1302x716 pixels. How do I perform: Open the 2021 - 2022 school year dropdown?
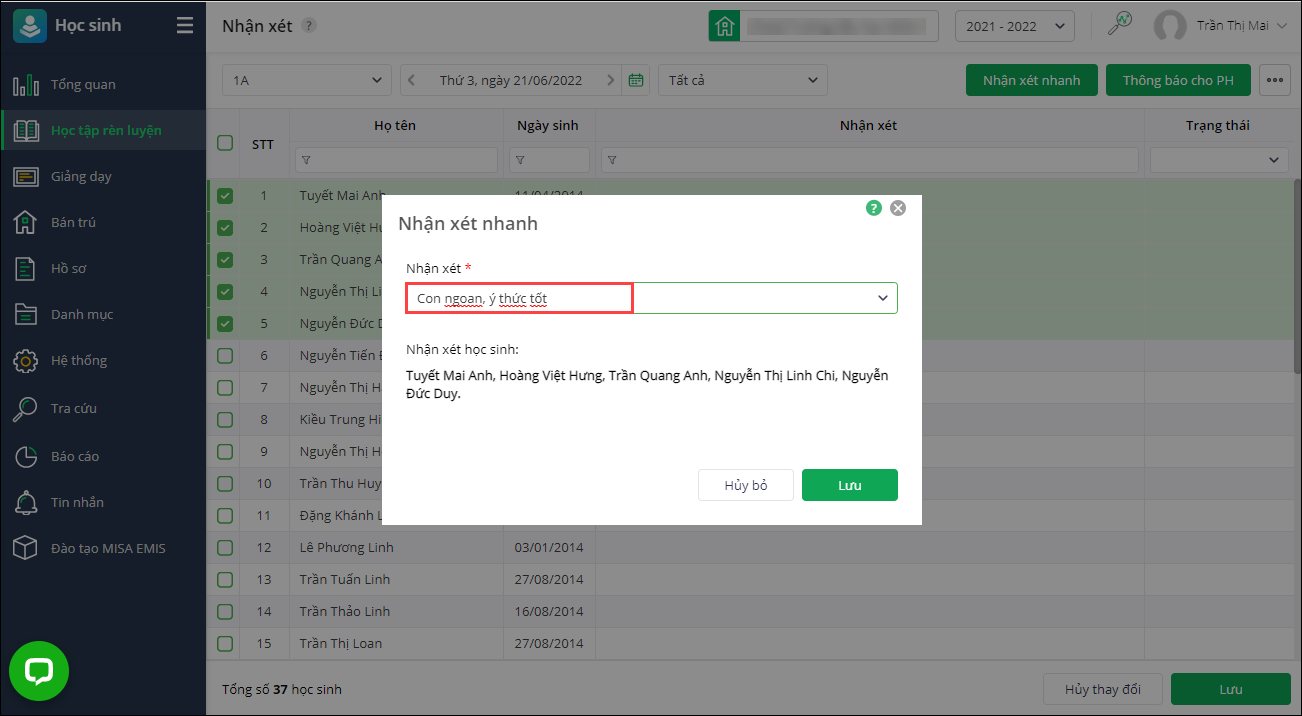coord(1014,26)
